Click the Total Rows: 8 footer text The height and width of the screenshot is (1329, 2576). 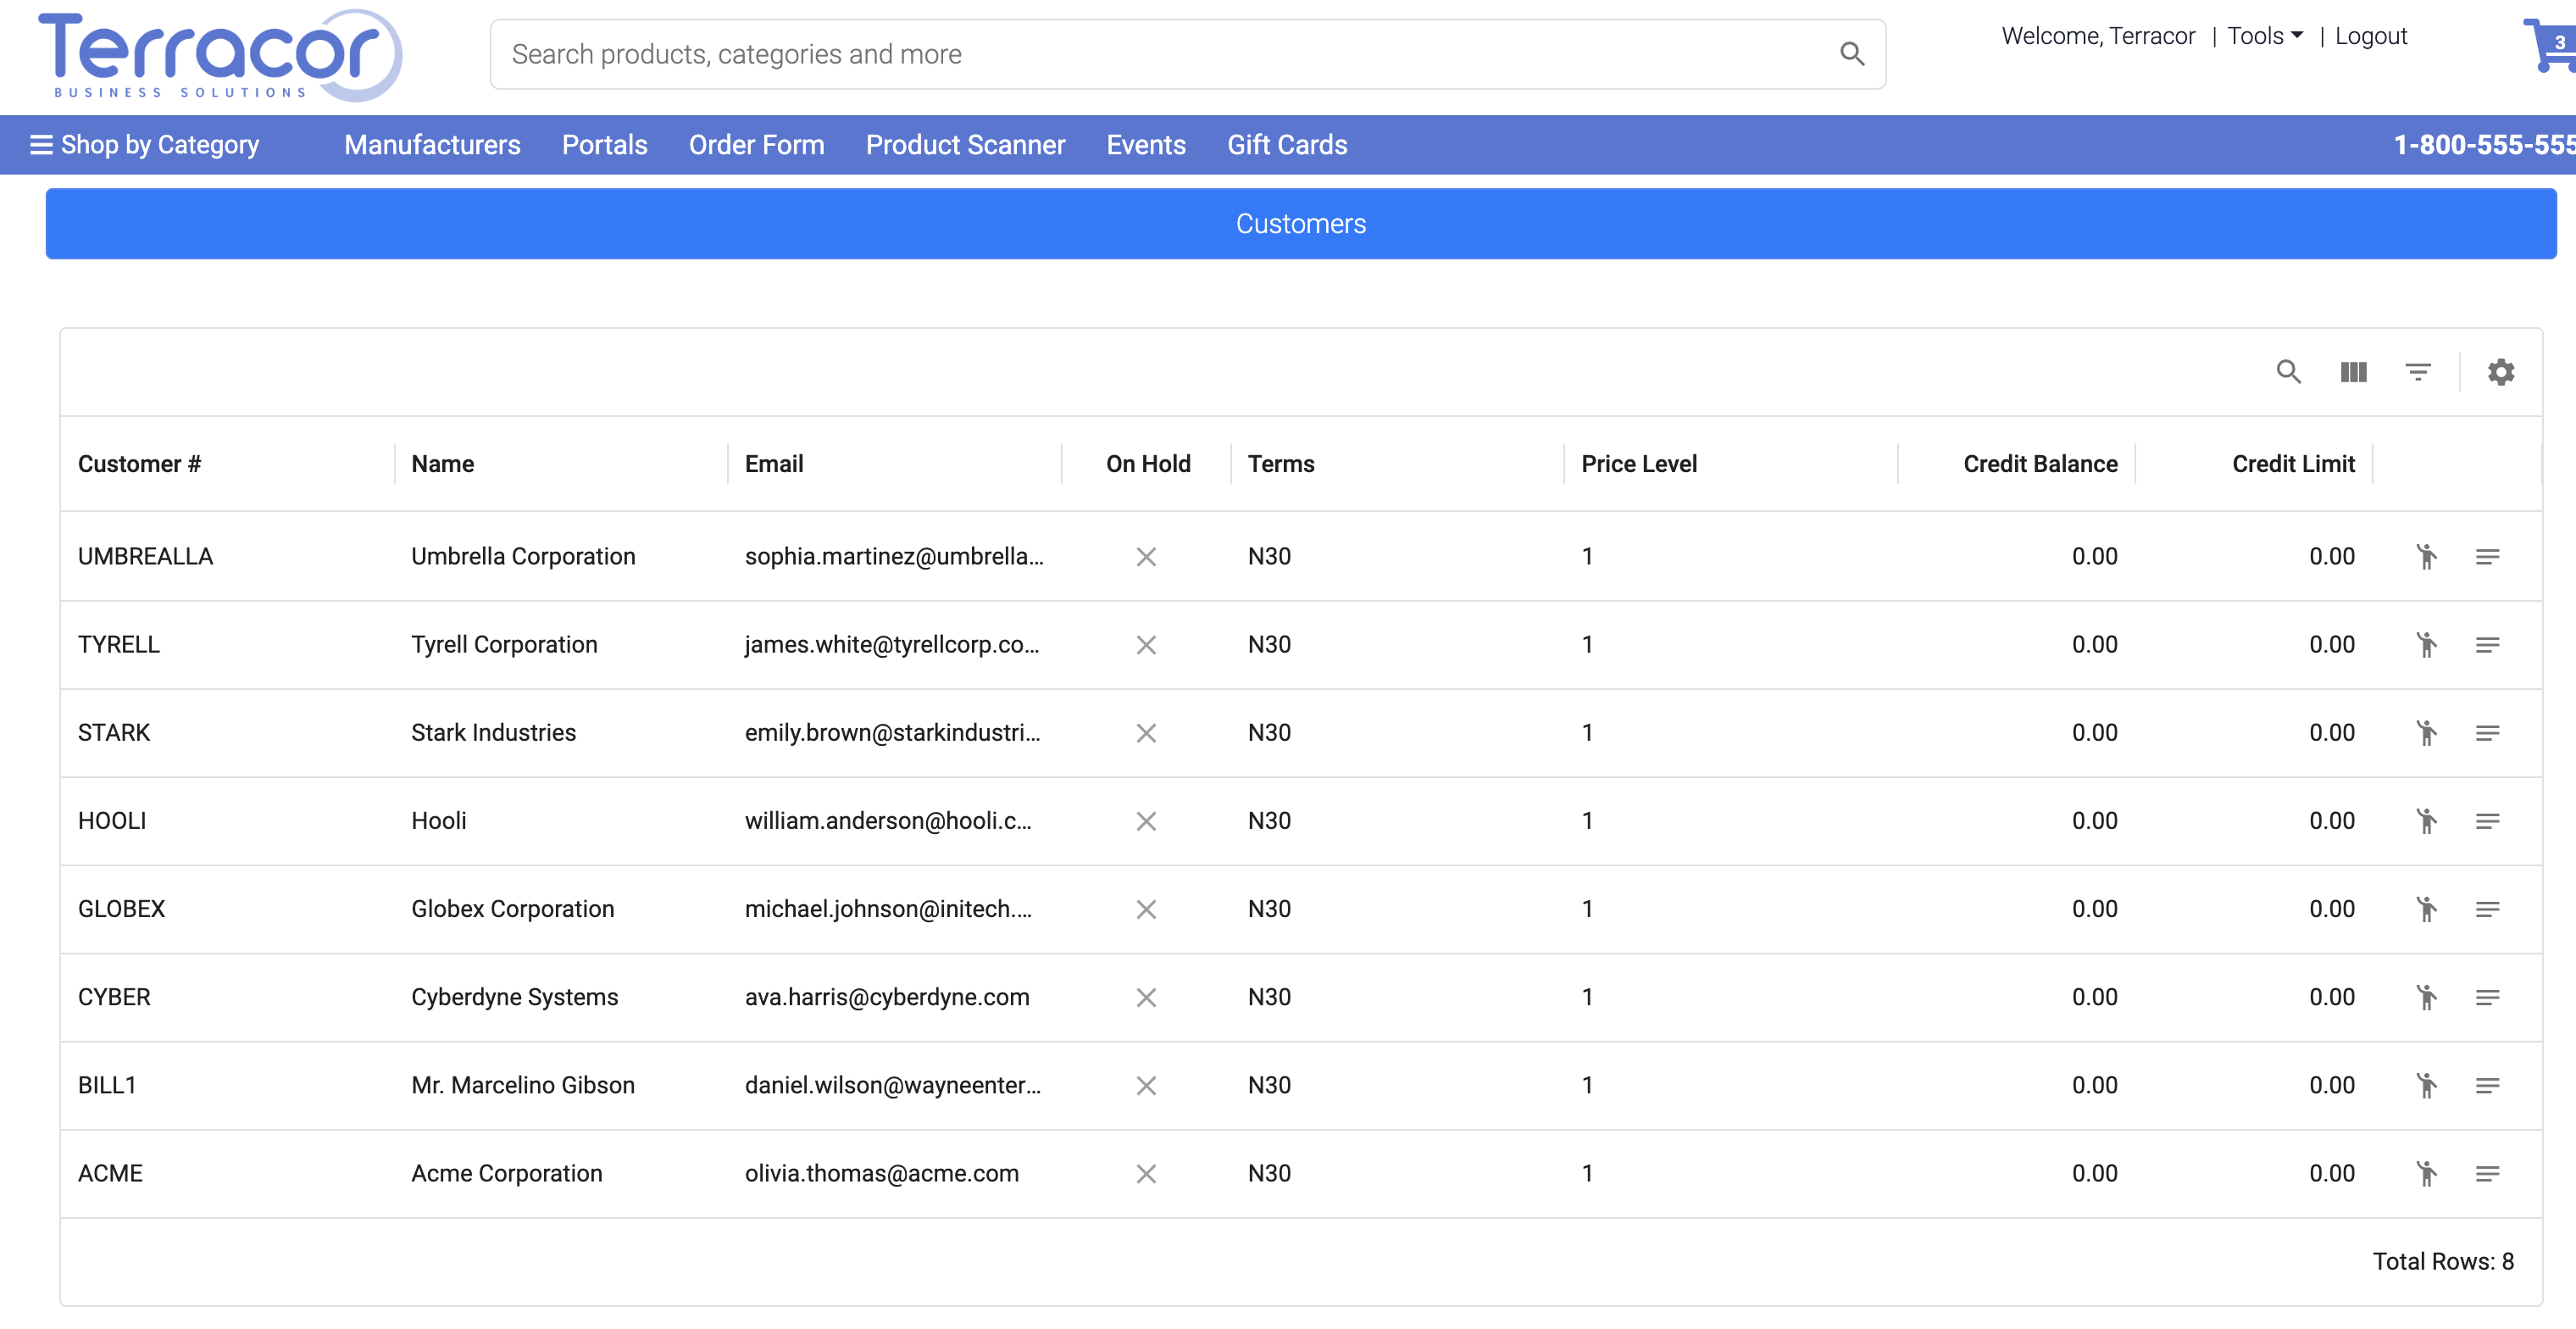(x=2443, y=1261)
